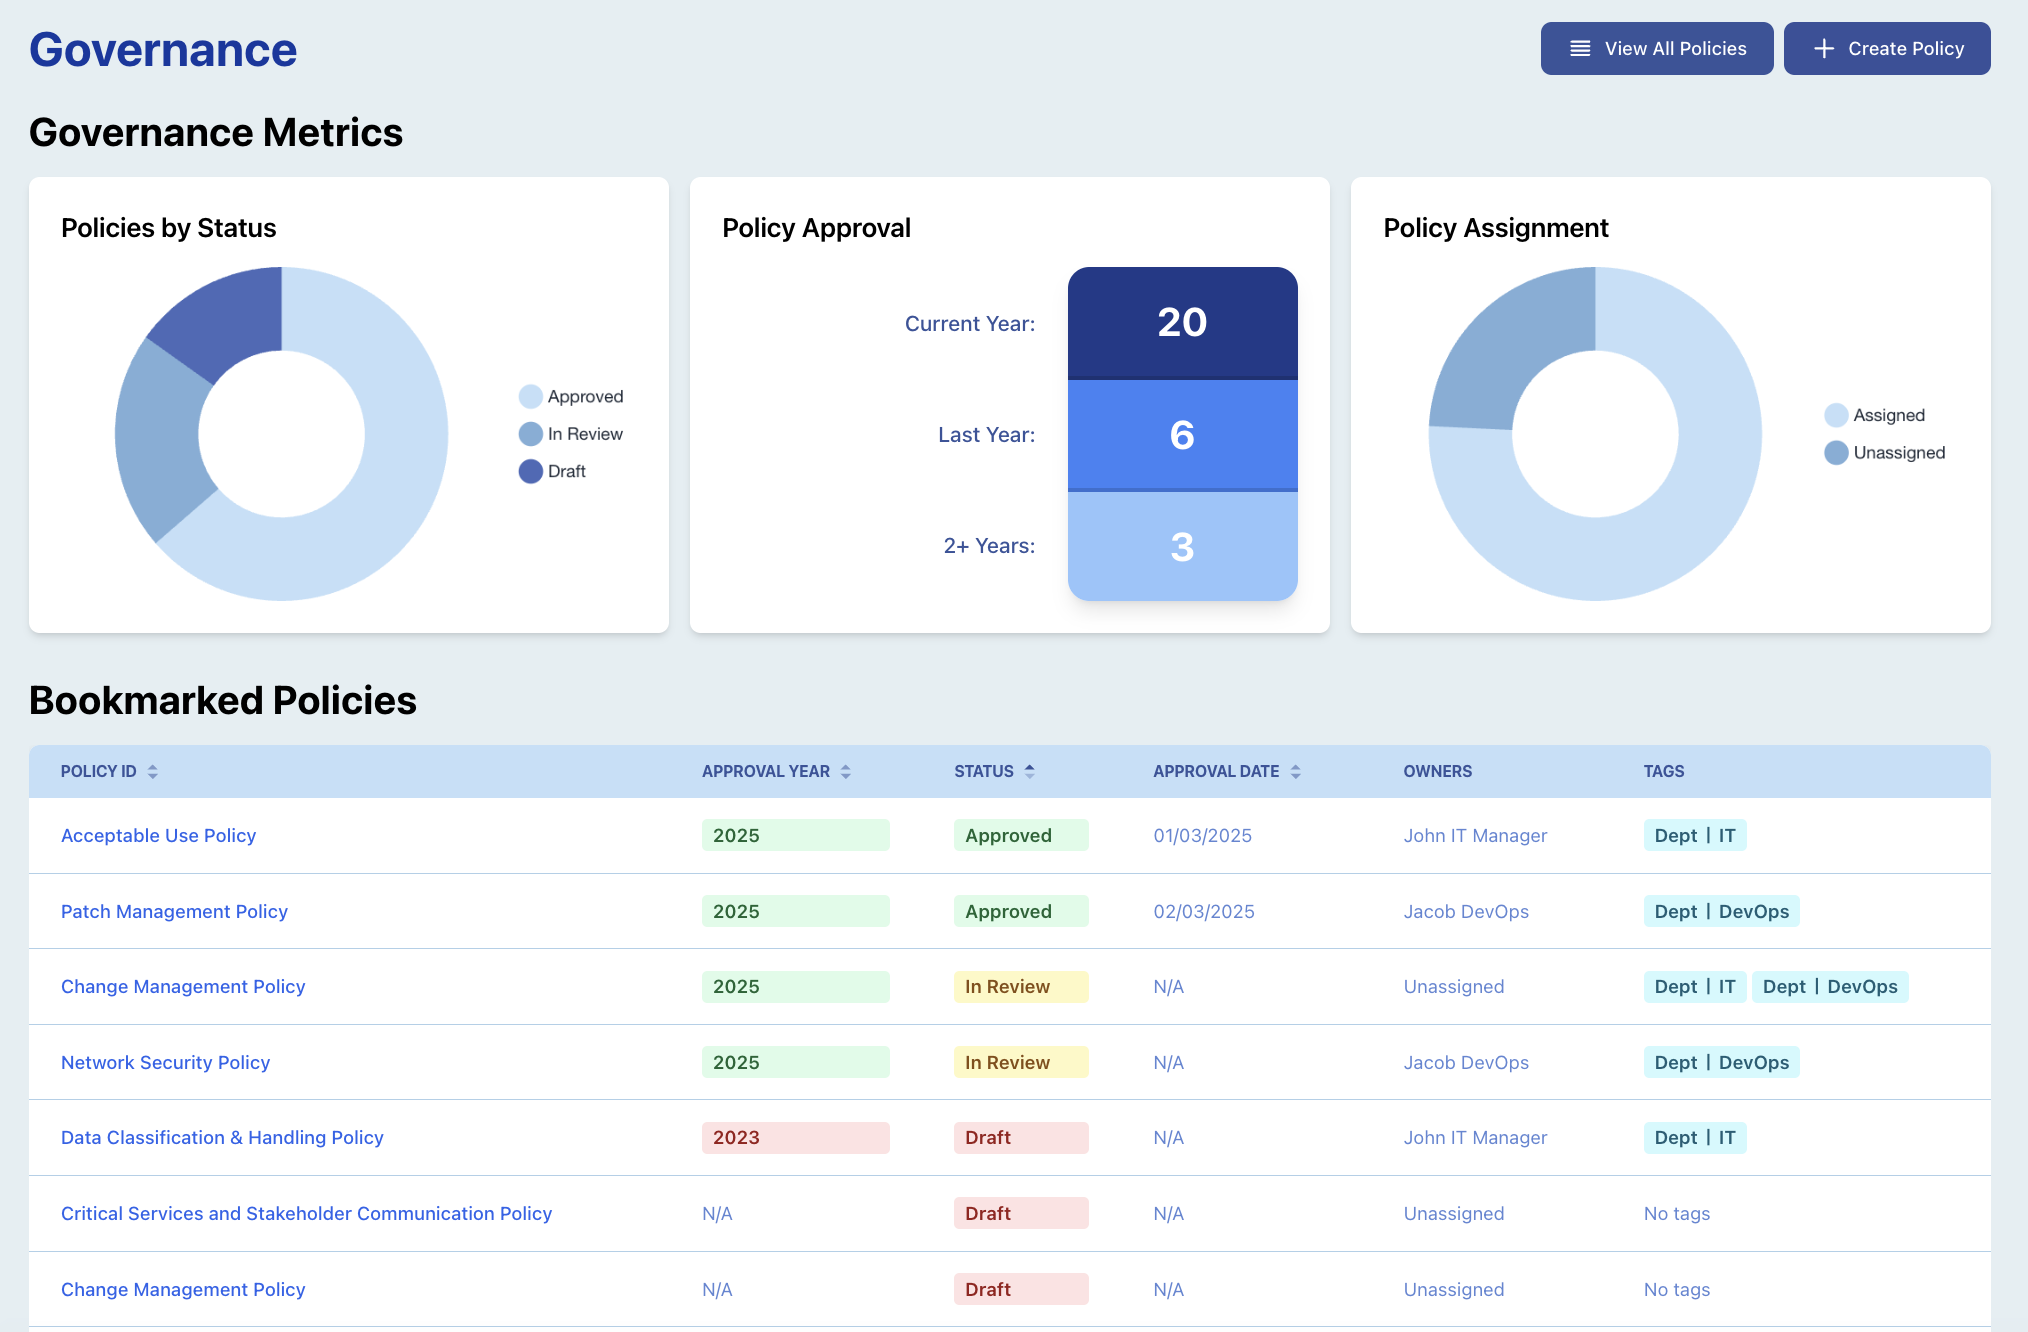Screen dimensions: 2028x1332
Task: Toggle Assigned legend in Policy Assignment
Action: point(1875,415)
